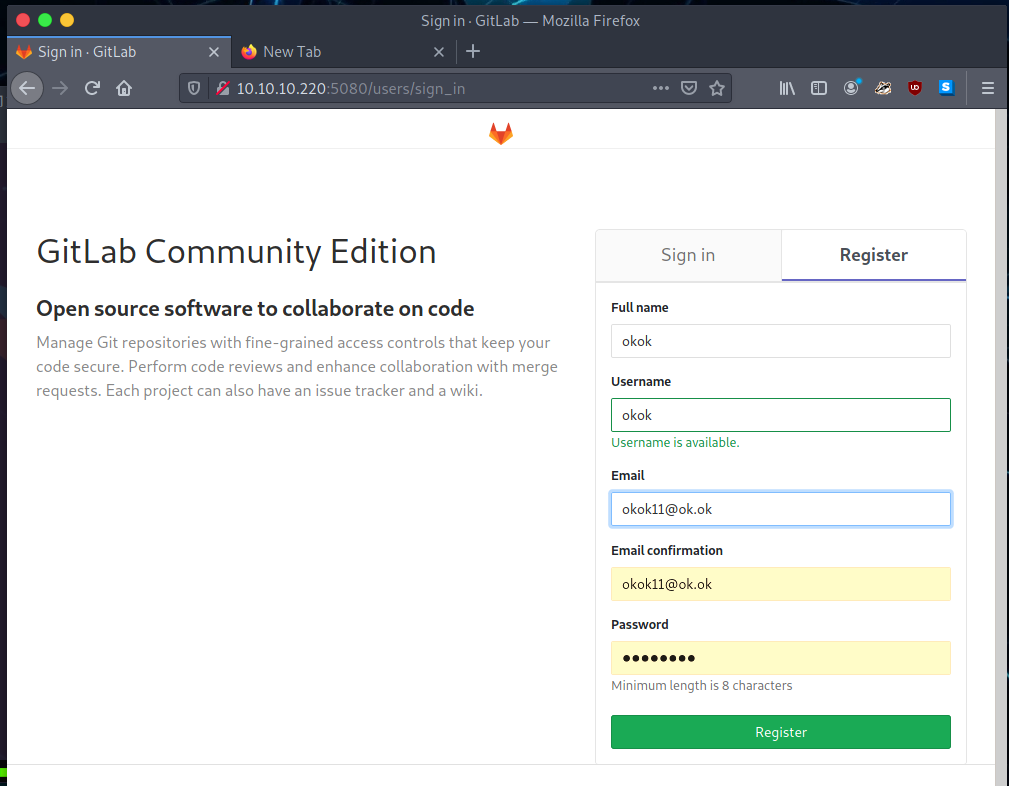Click into the Email input field
The height and width of the screenshot is (786, 1009).
(x=781, y=509)
